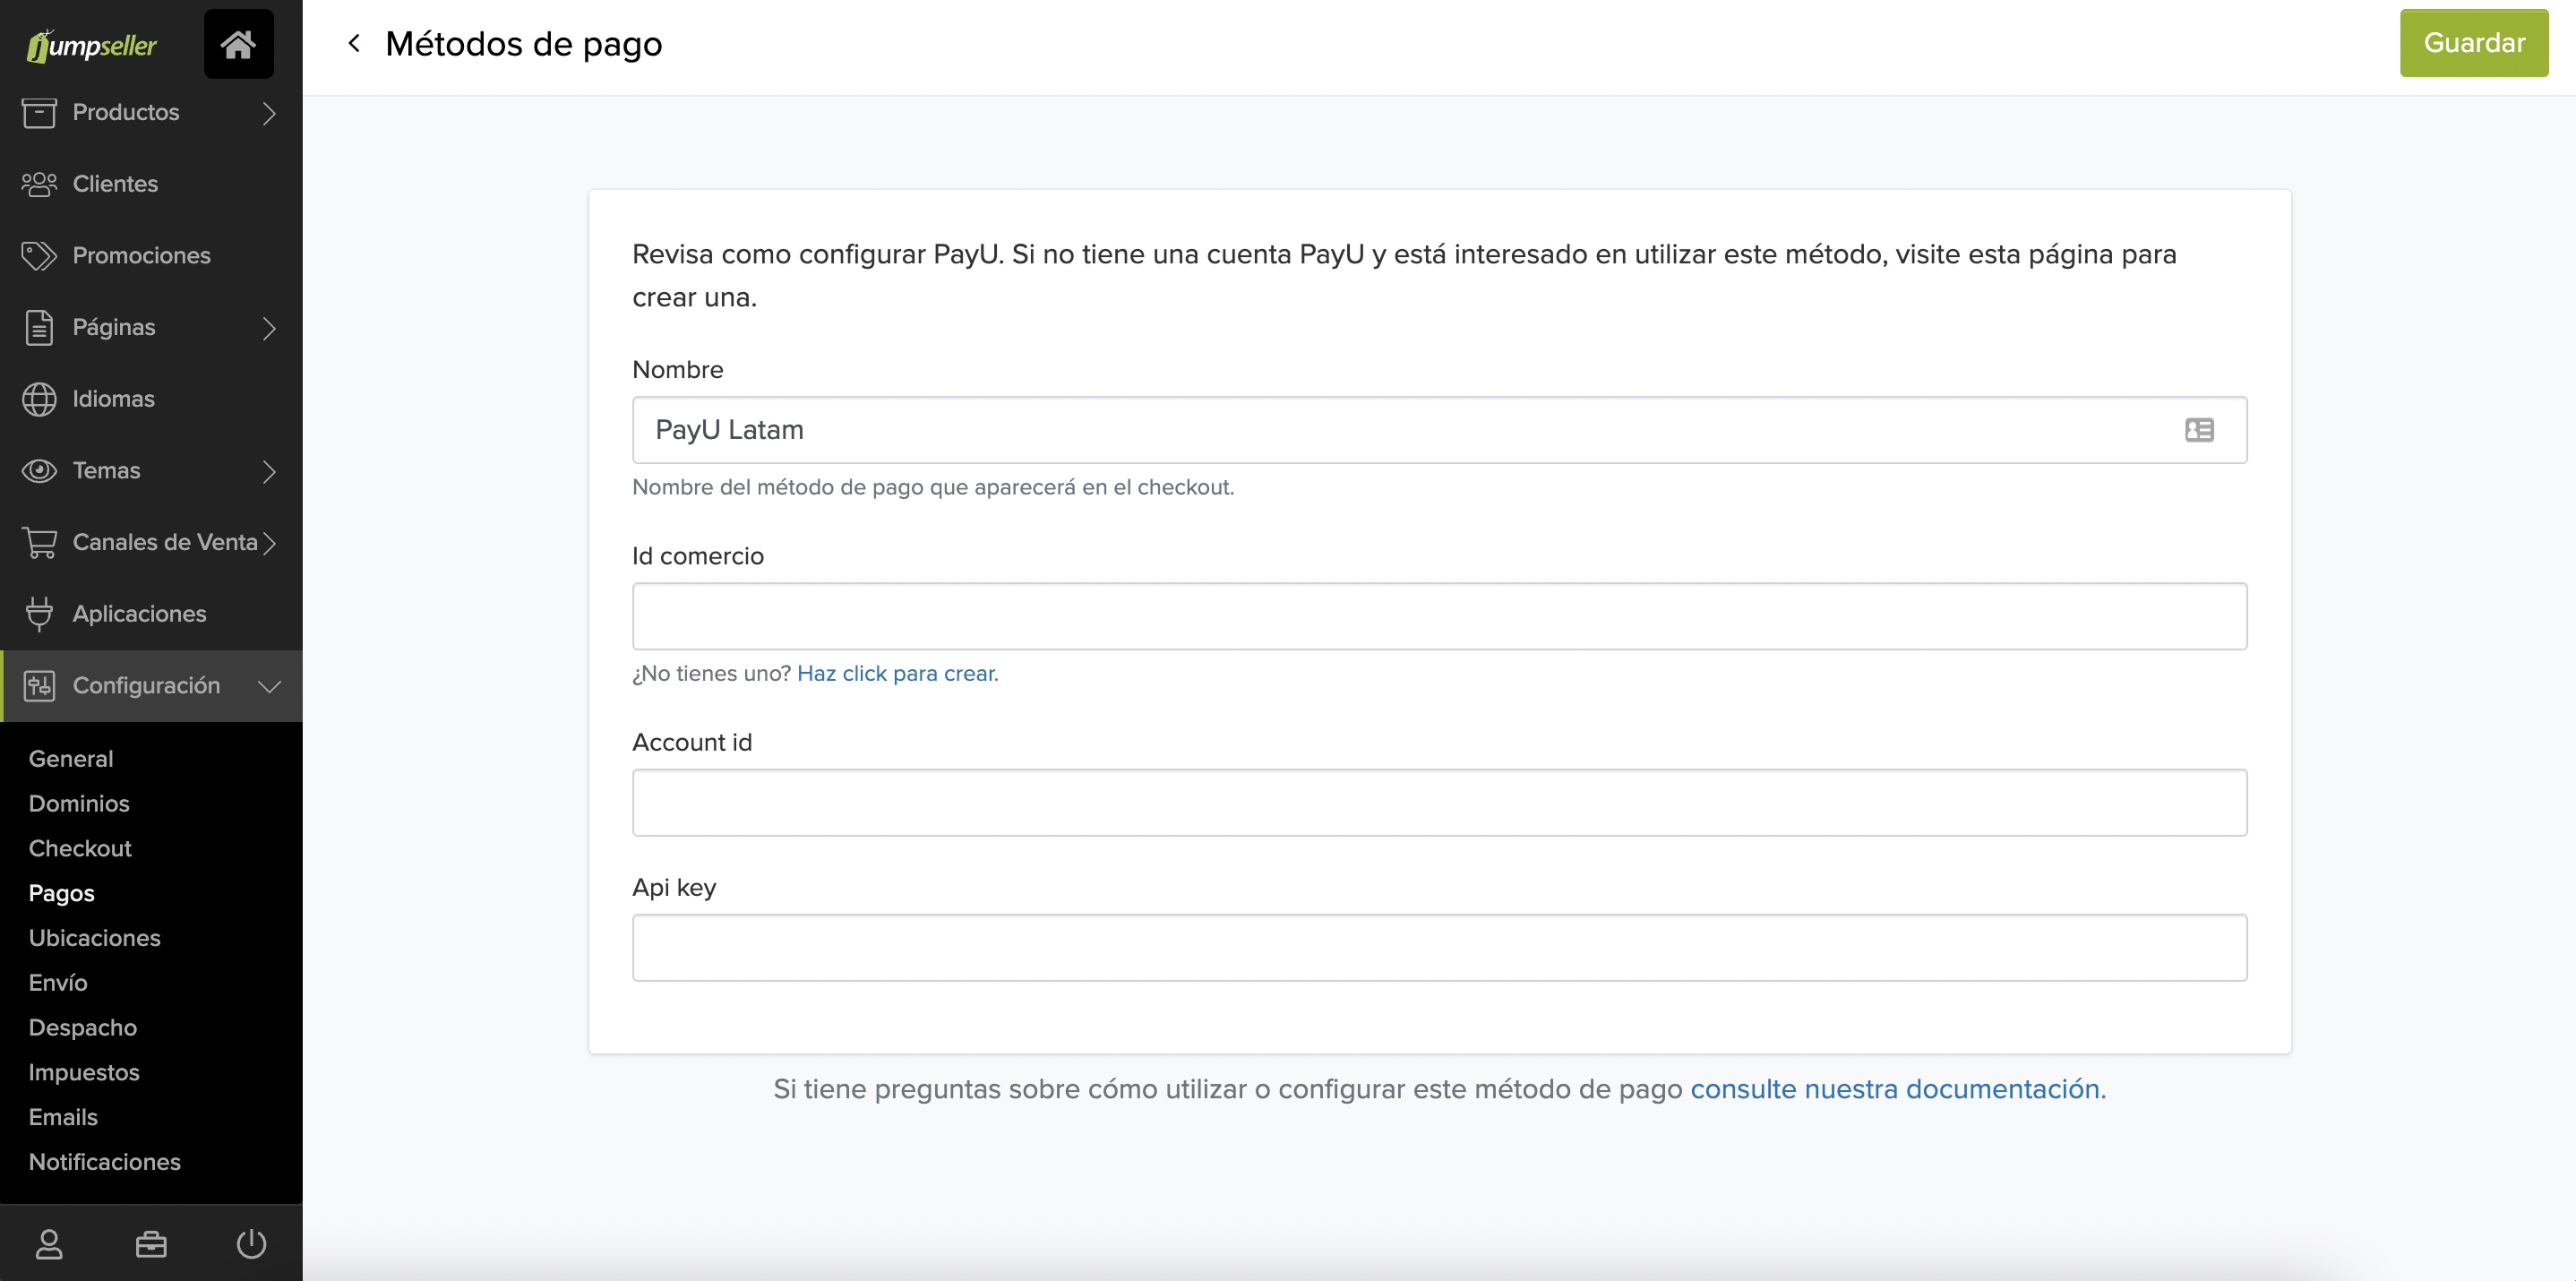Viewport: 2576px width, 1281px height.
Task: Open the user profile icon
Action: (49, 1244)
